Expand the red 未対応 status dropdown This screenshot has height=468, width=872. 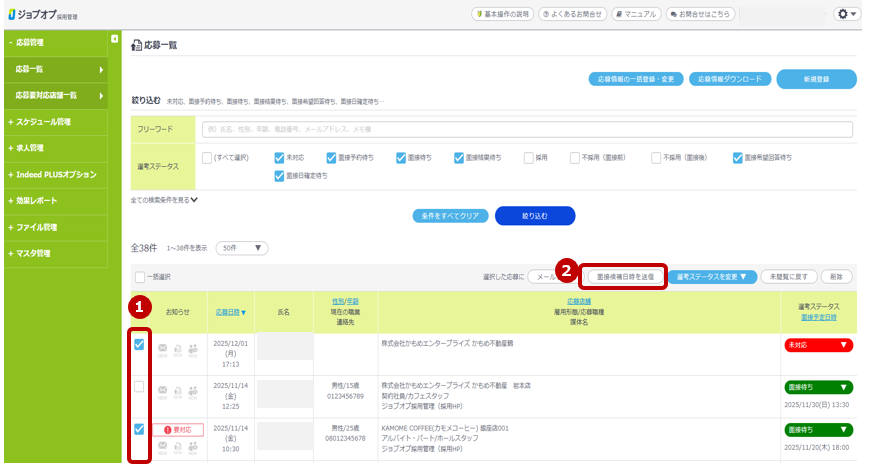818,345
